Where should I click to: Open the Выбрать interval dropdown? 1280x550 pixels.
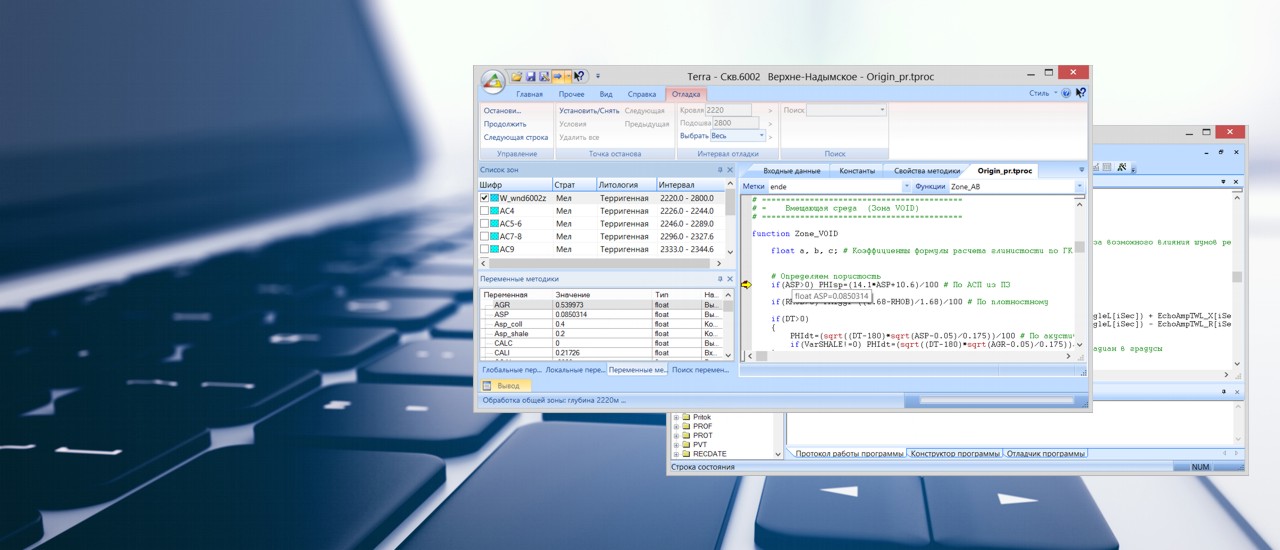(761, 136)
